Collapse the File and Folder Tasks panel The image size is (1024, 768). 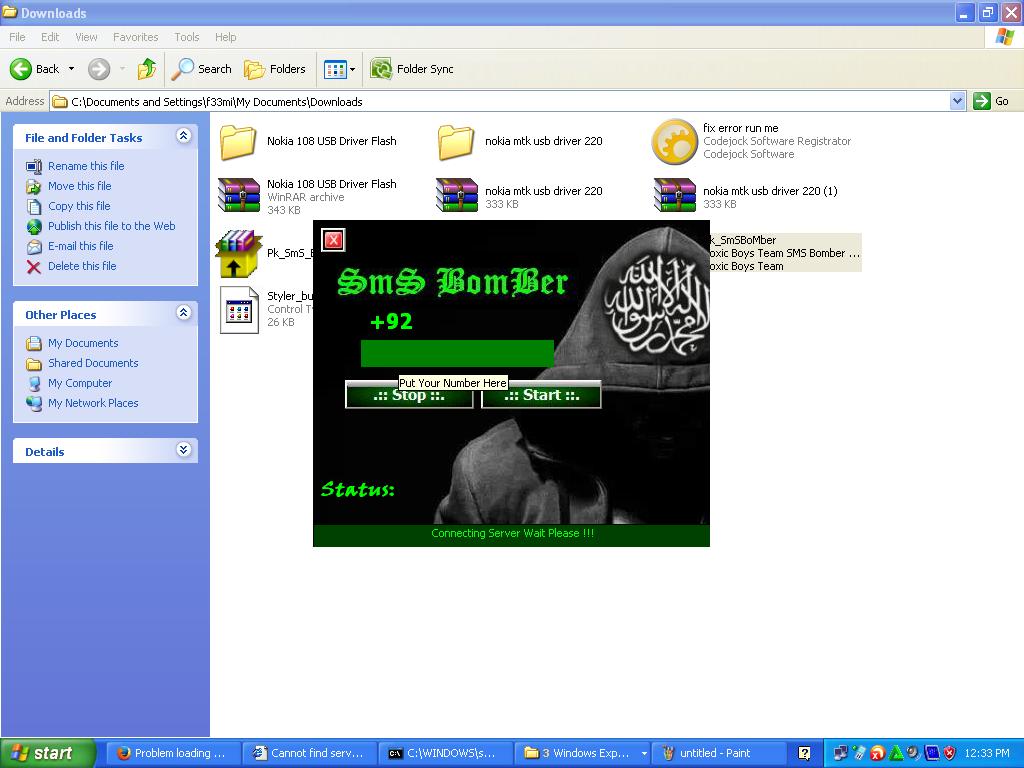click(184, 136)
